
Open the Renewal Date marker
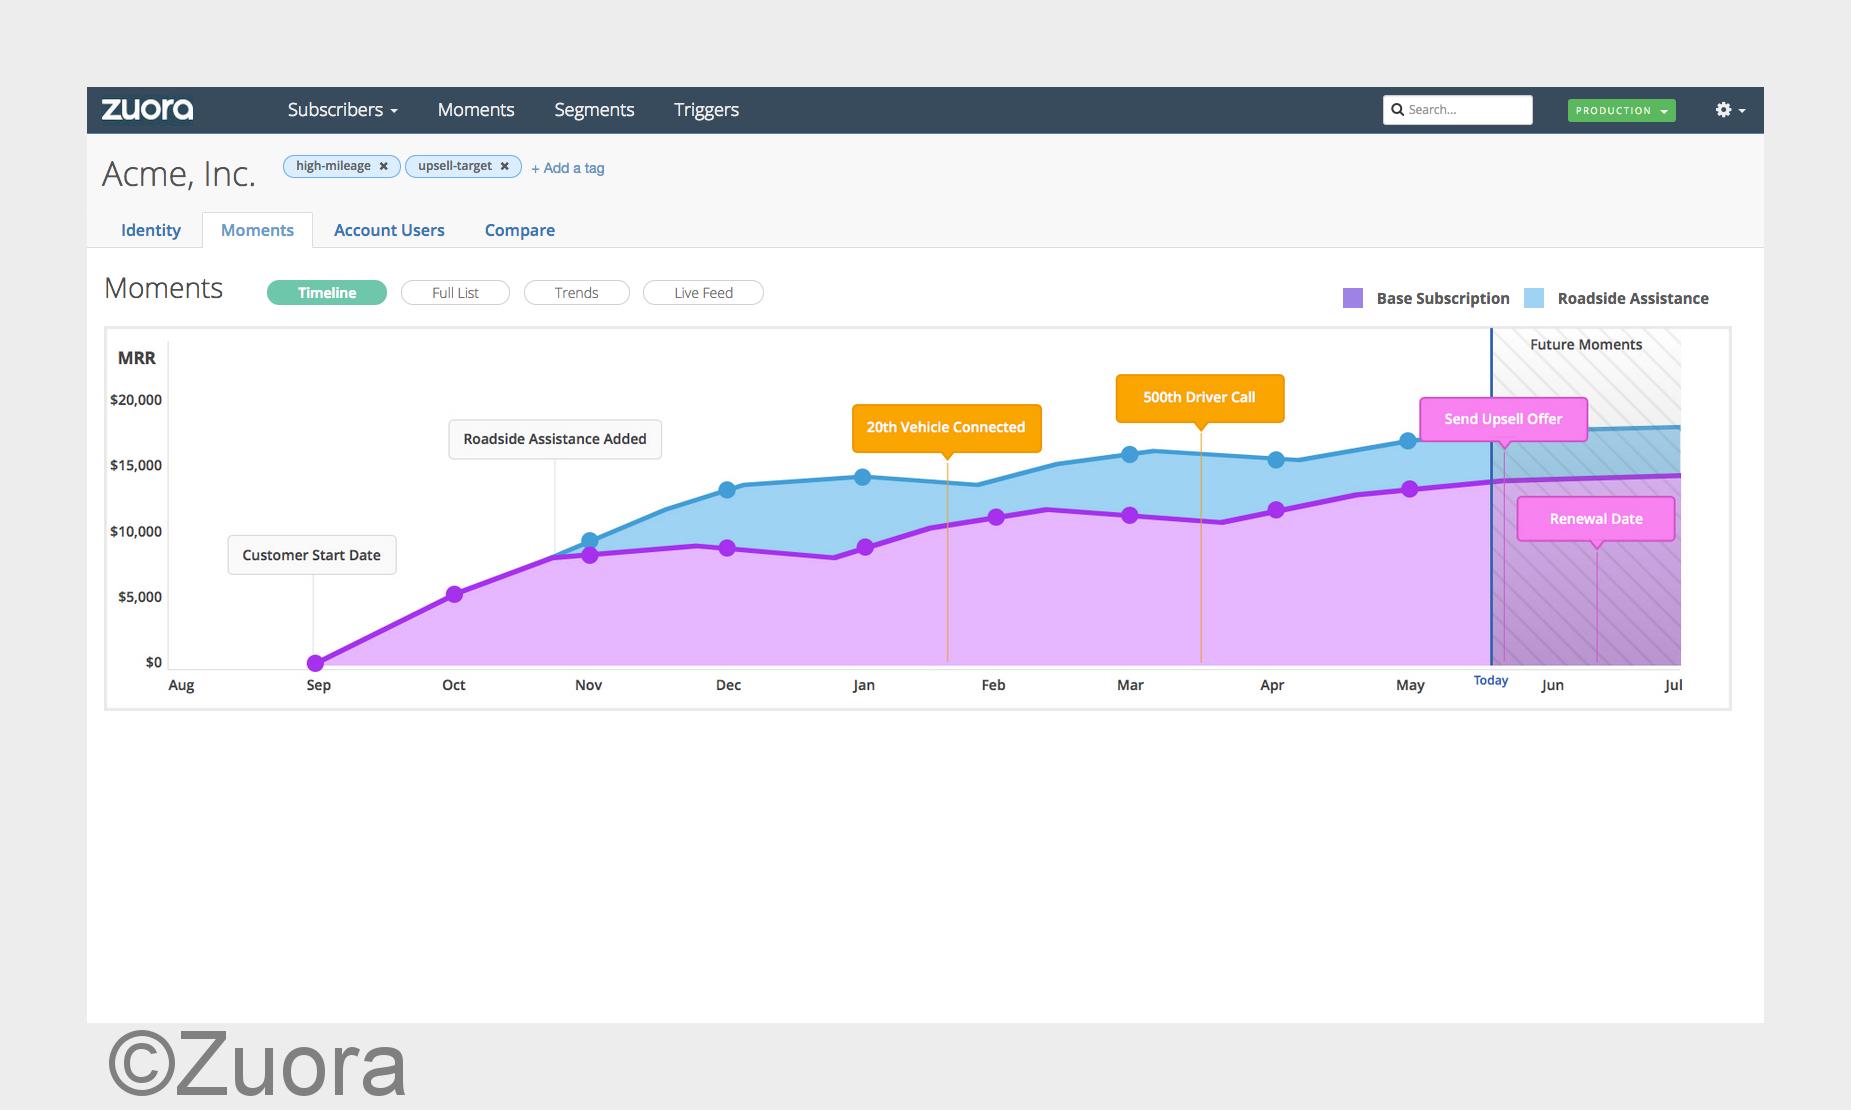point(1596,519)
